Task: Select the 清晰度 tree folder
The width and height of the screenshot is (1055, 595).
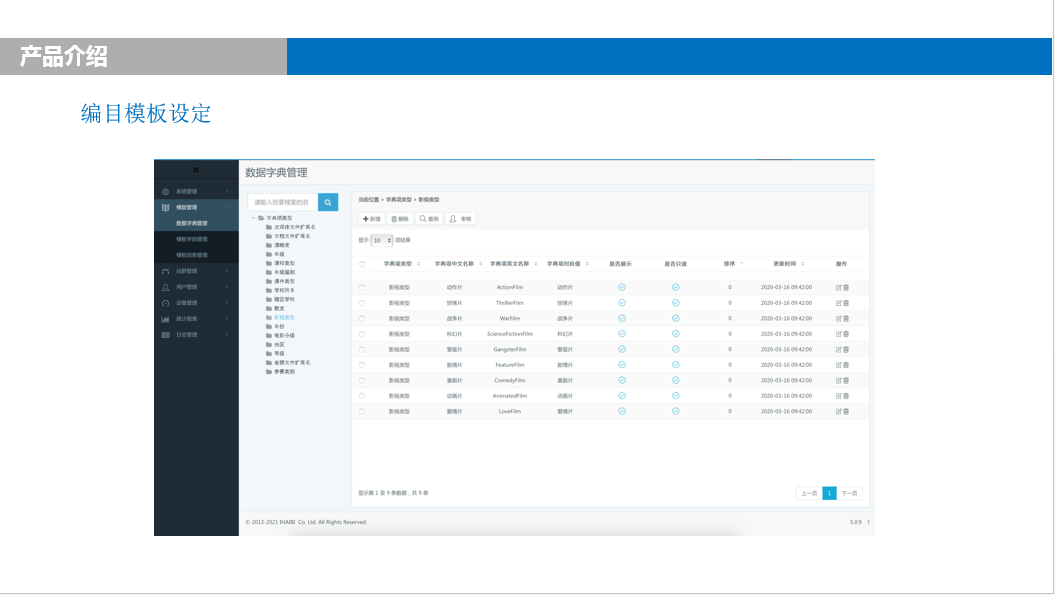Action: tap(278, 246)
